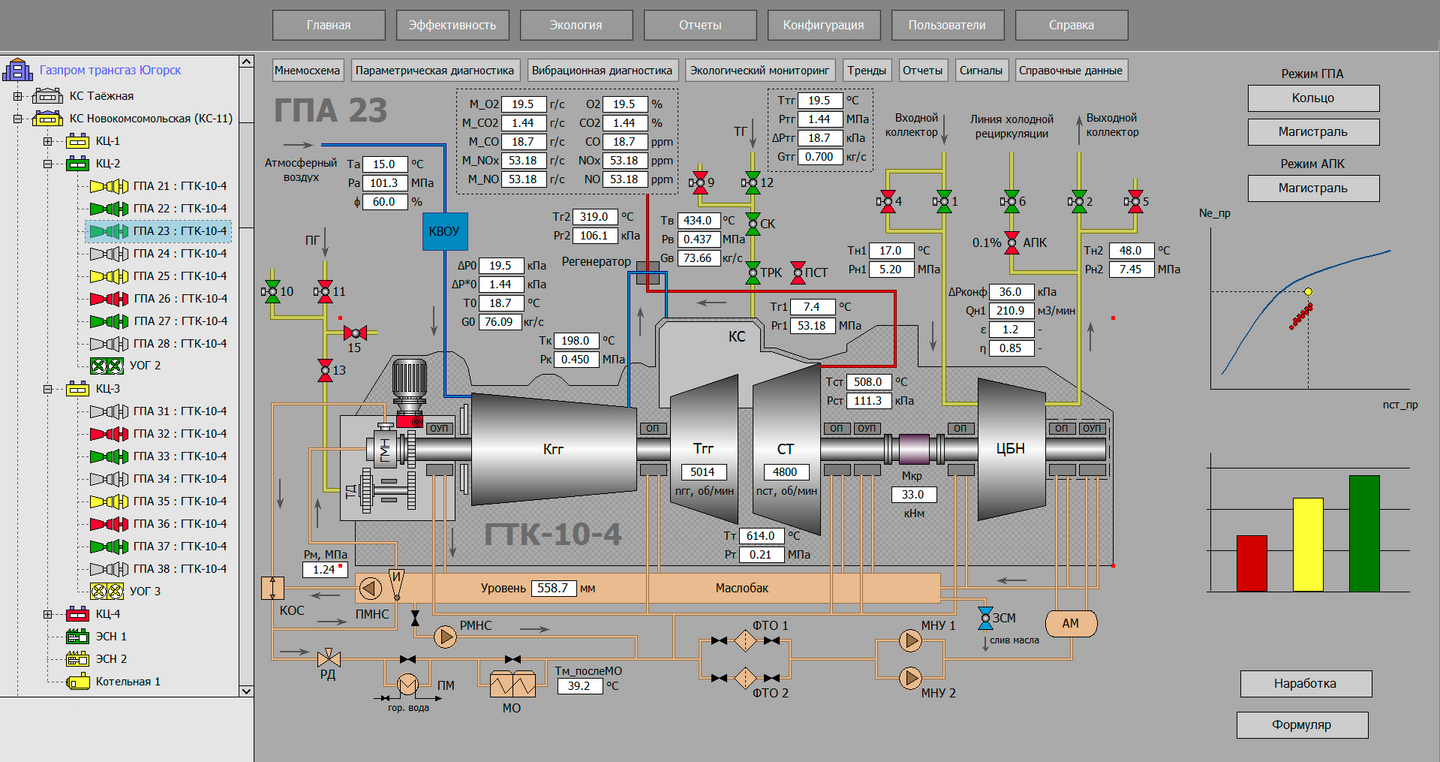
Task: Expand the КЦ-4 tree node
Action: point(47,614)
